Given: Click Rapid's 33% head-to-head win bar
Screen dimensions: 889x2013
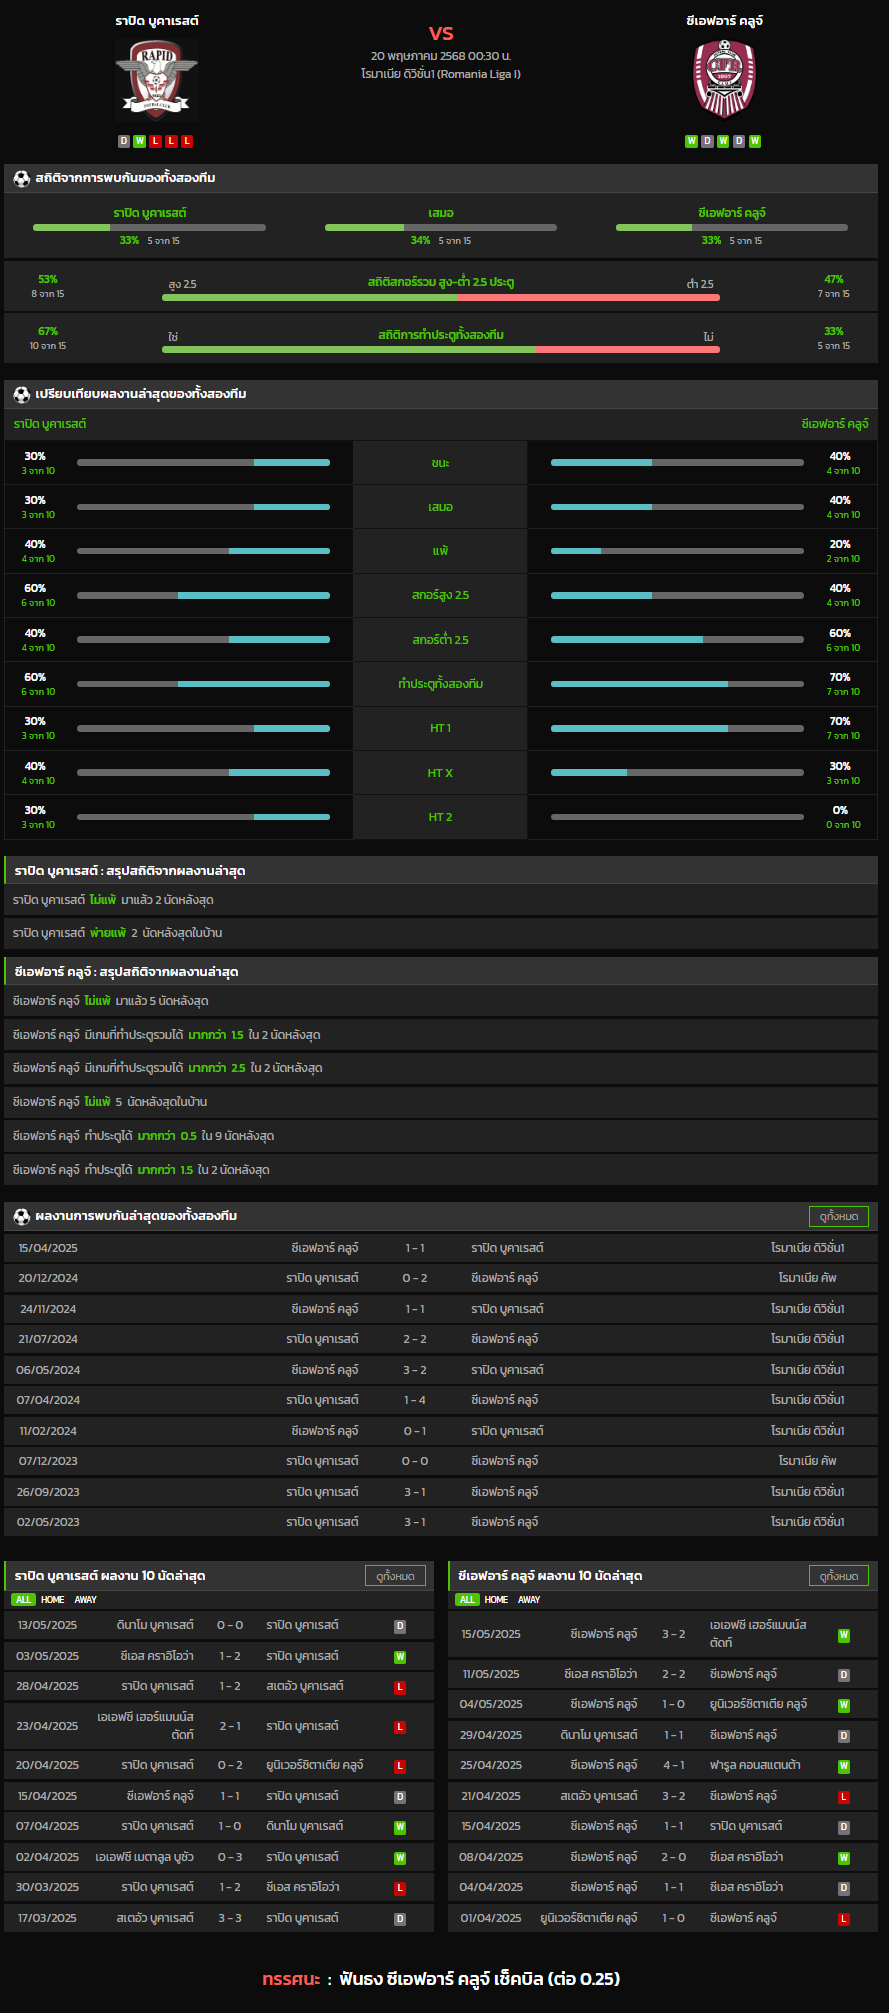Looking at the screenshot, I should click(x=149, y=227).
